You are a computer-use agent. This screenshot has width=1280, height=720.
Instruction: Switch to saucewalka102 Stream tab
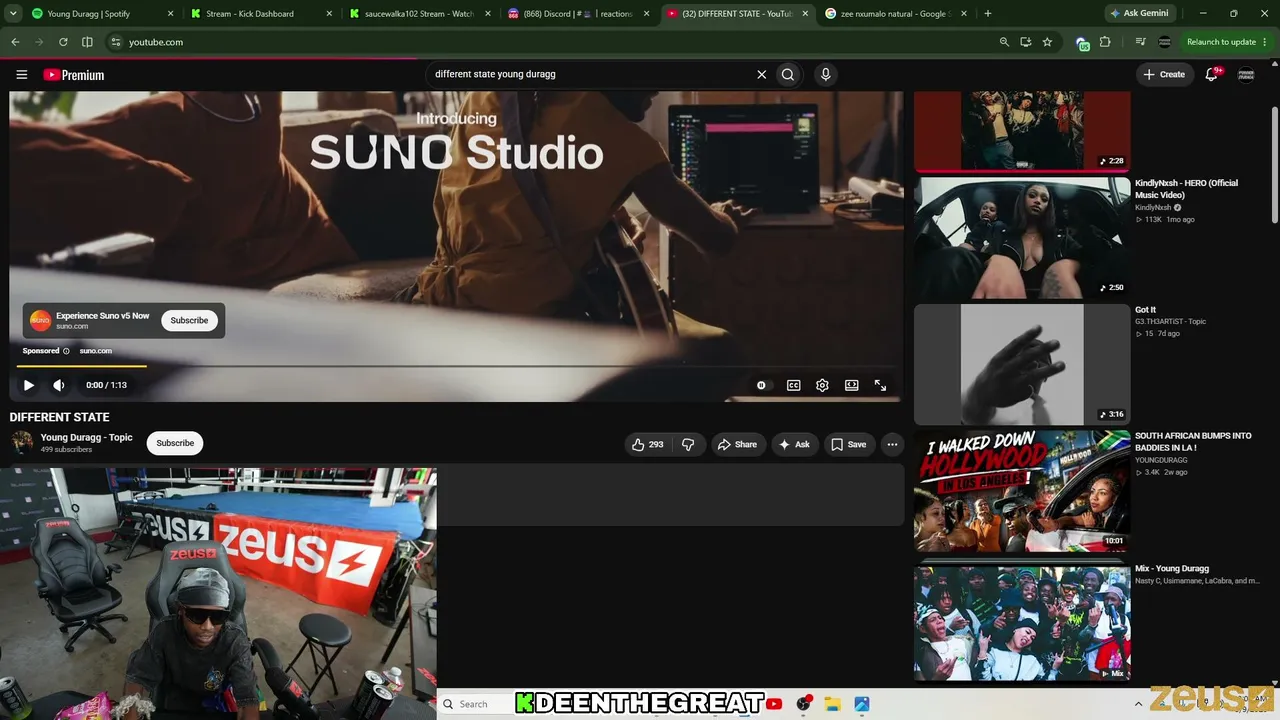click(417, 14)
